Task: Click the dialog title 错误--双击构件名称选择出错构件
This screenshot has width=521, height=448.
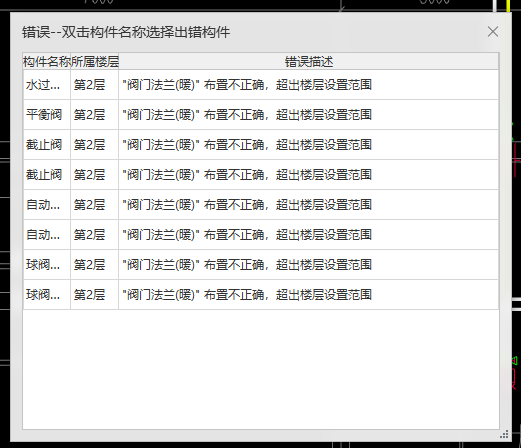Action: tap(126, 32)
